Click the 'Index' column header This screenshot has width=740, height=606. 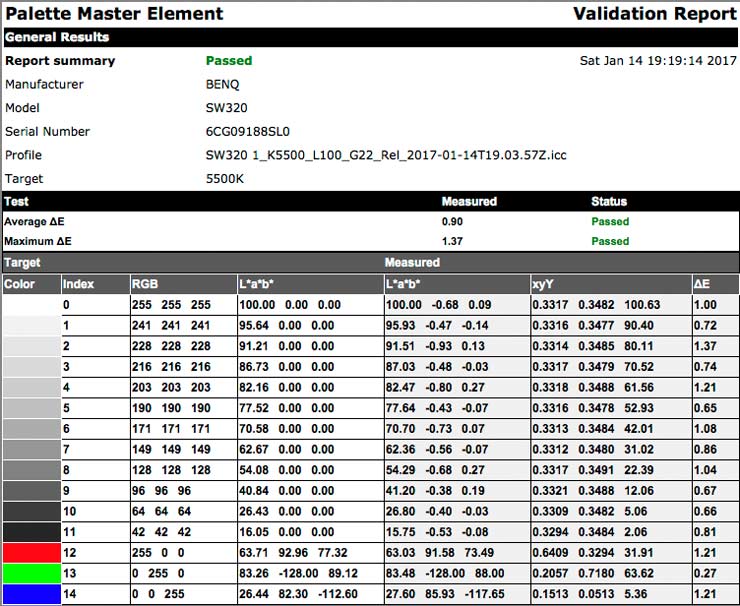tap(95, 284)
